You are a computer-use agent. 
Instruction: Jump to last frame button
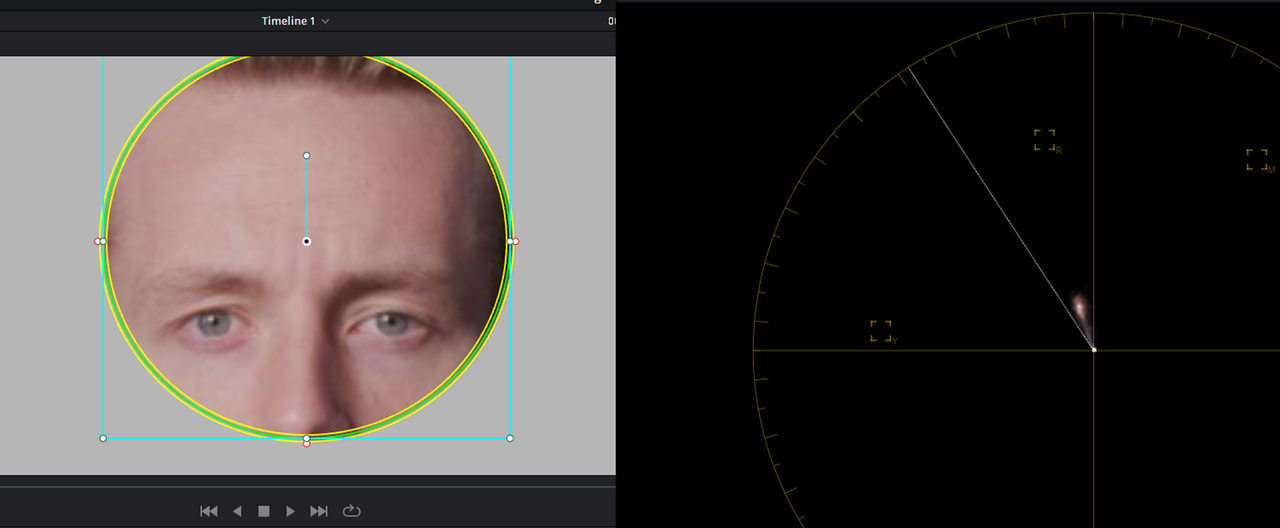(x=319, y=511)
